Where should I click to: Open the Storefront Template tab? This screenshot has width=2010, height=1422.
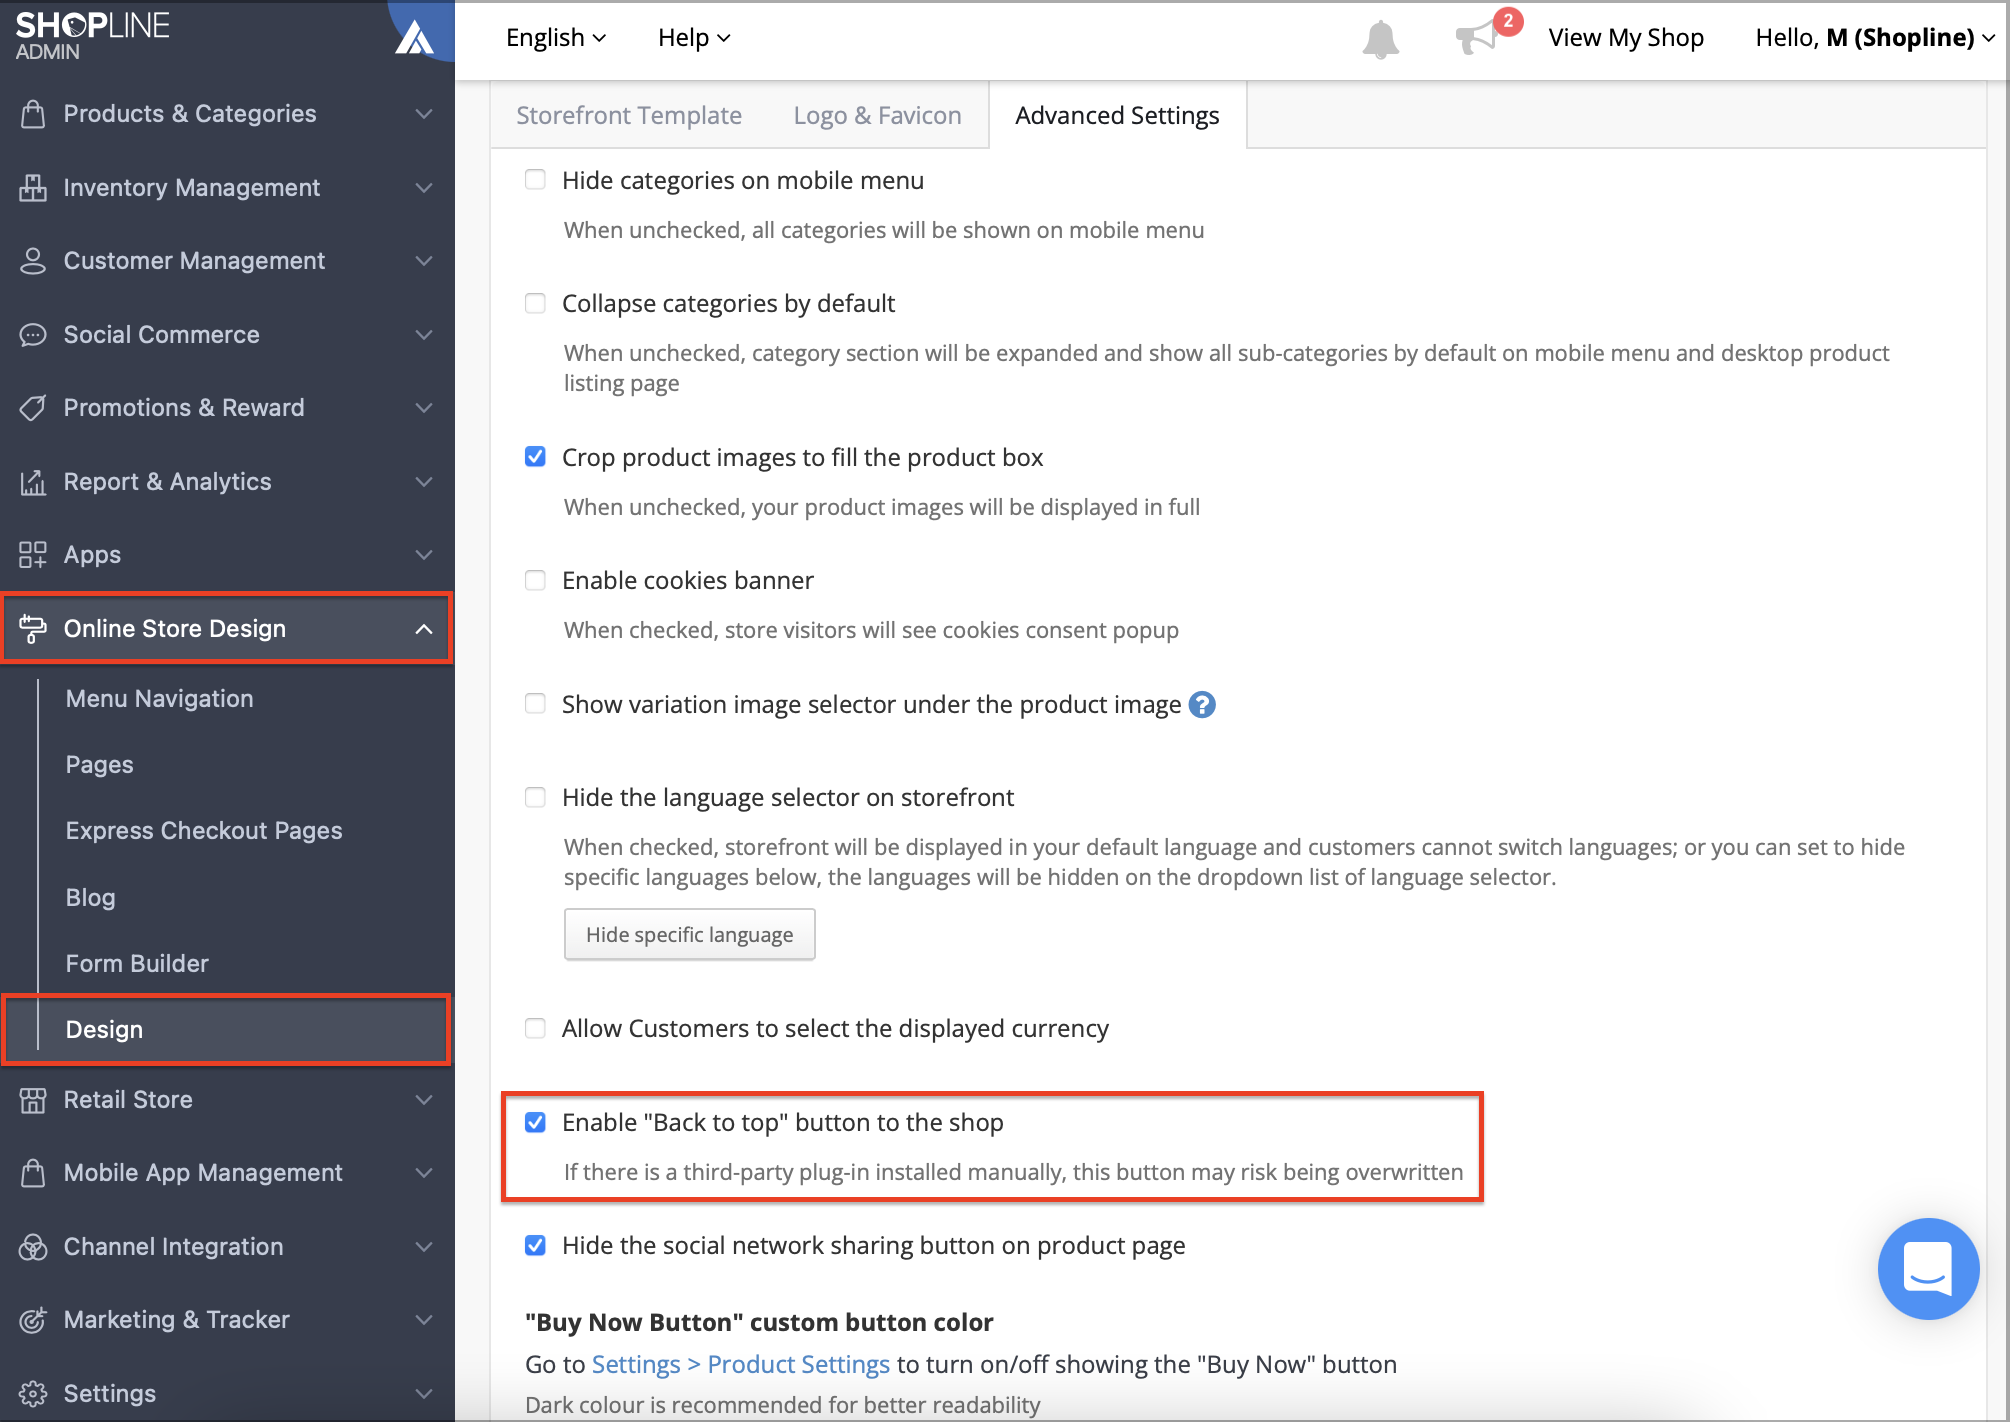(628, 115)
